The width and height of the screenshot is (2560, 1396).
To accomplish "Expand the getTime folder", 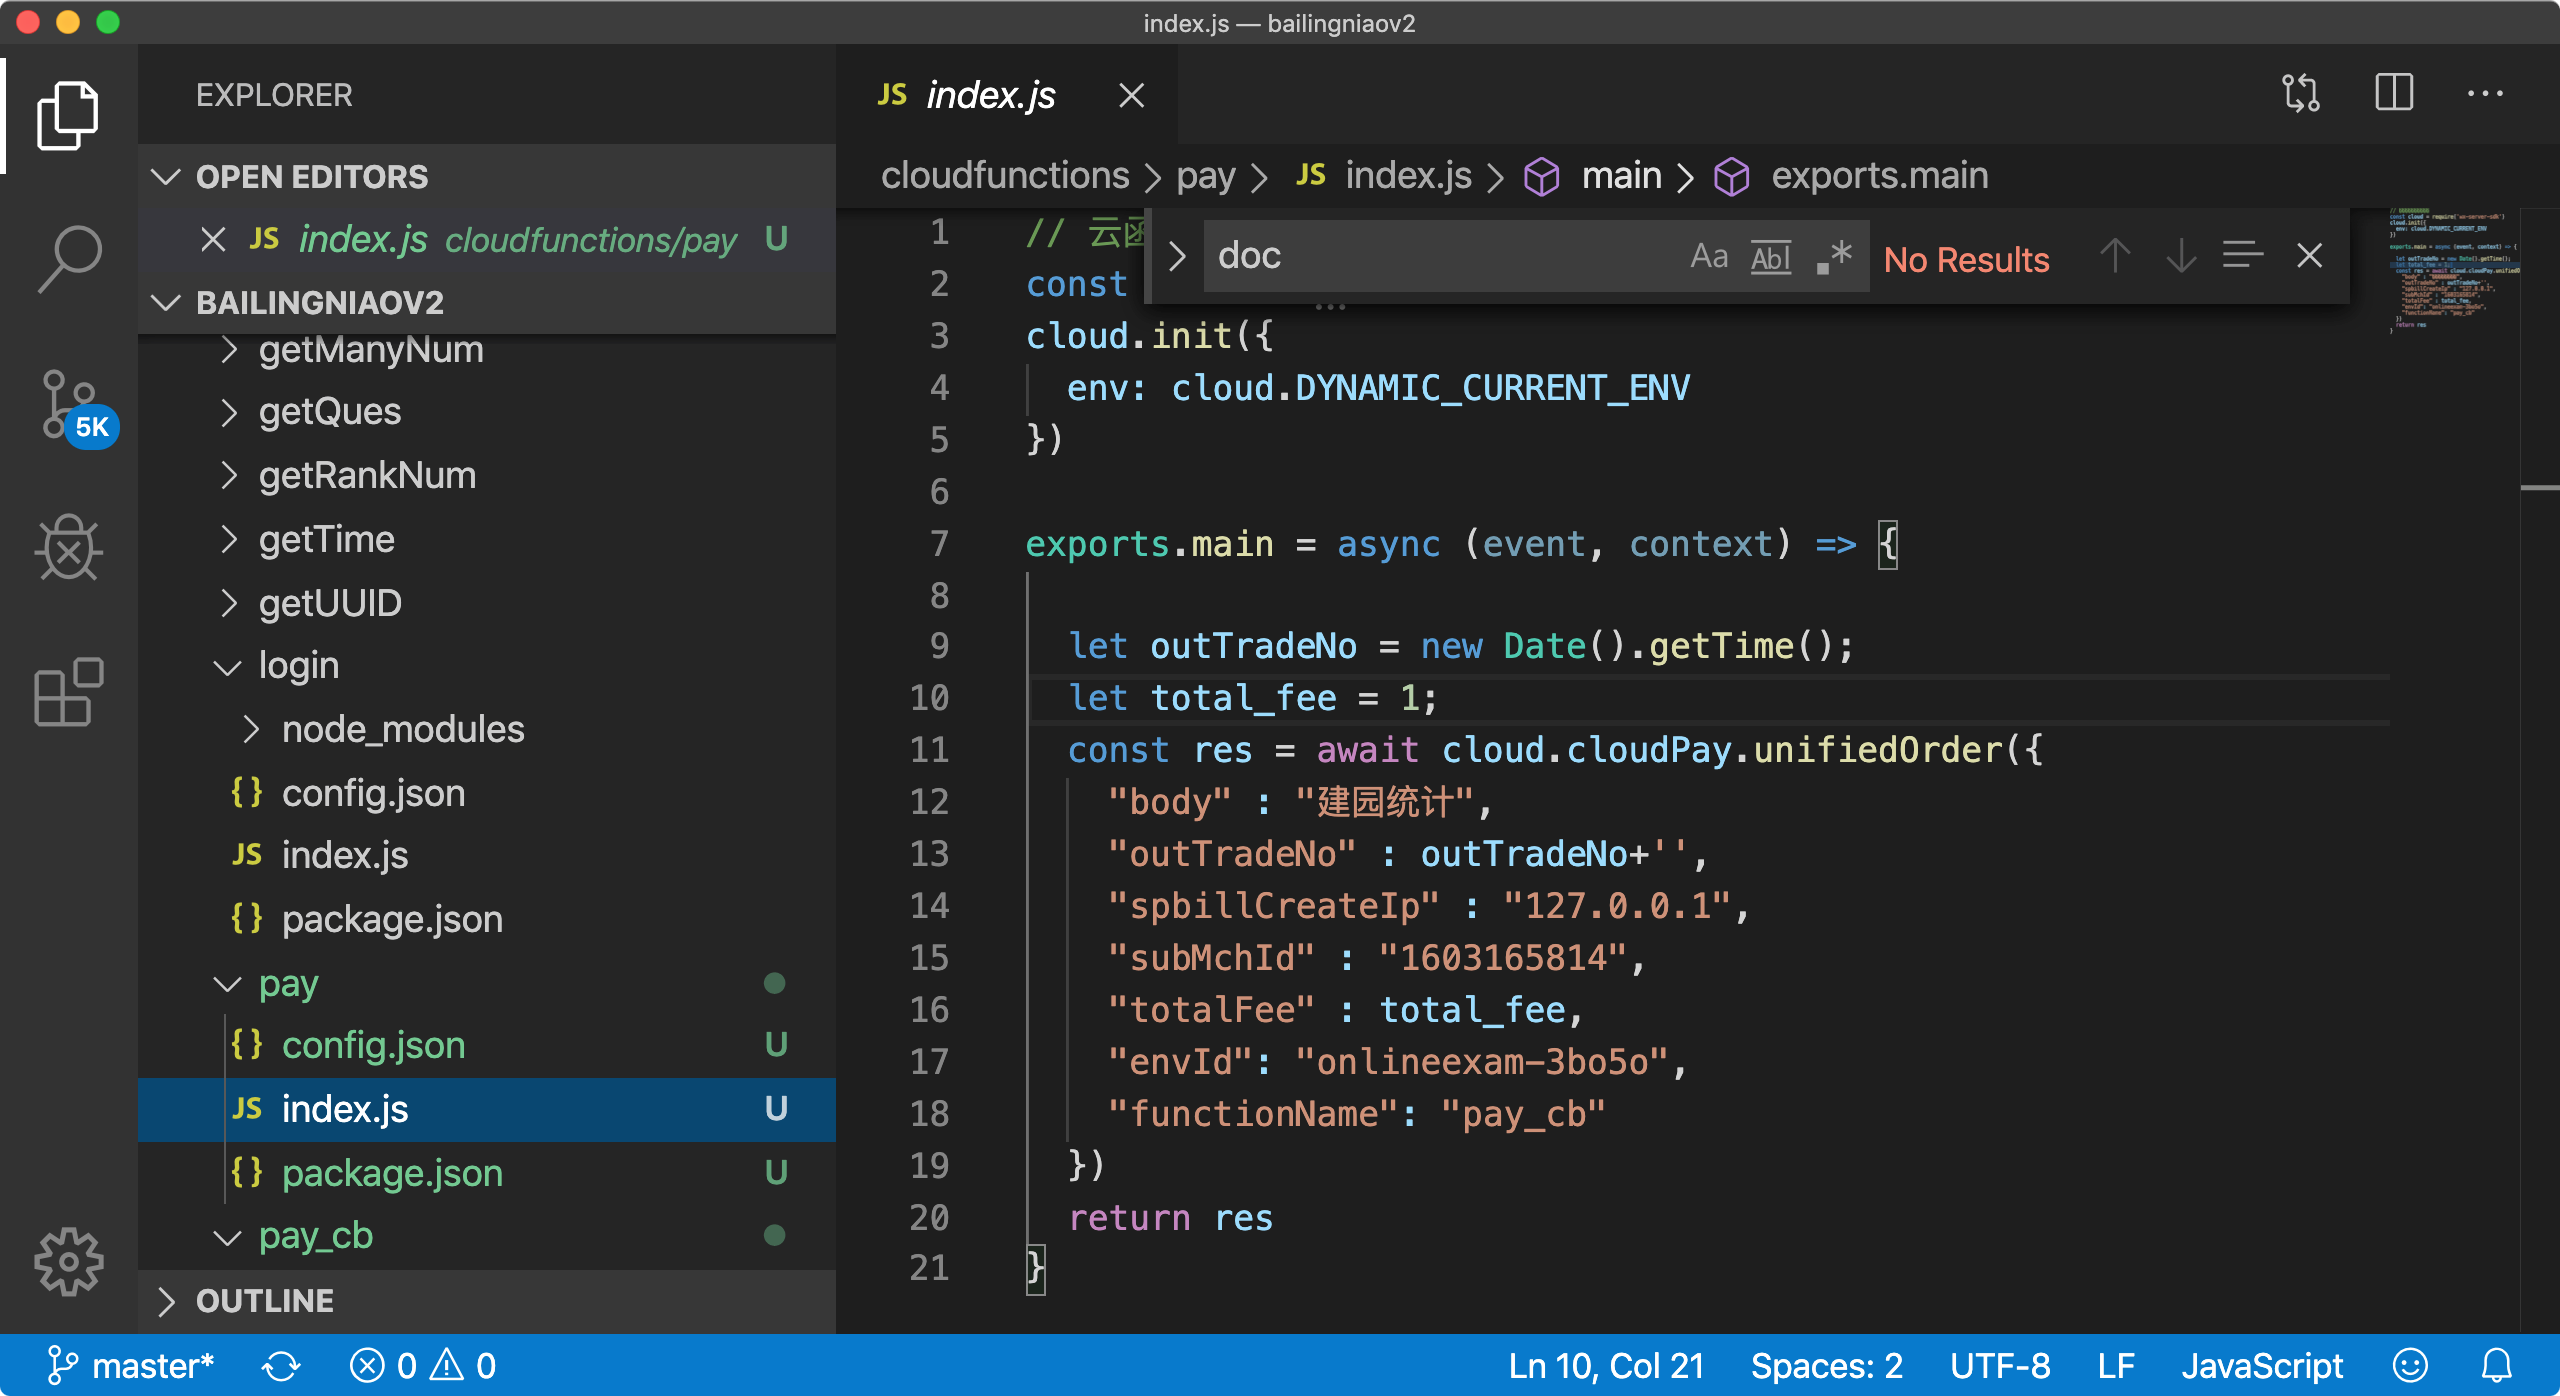I will point(326,540).
